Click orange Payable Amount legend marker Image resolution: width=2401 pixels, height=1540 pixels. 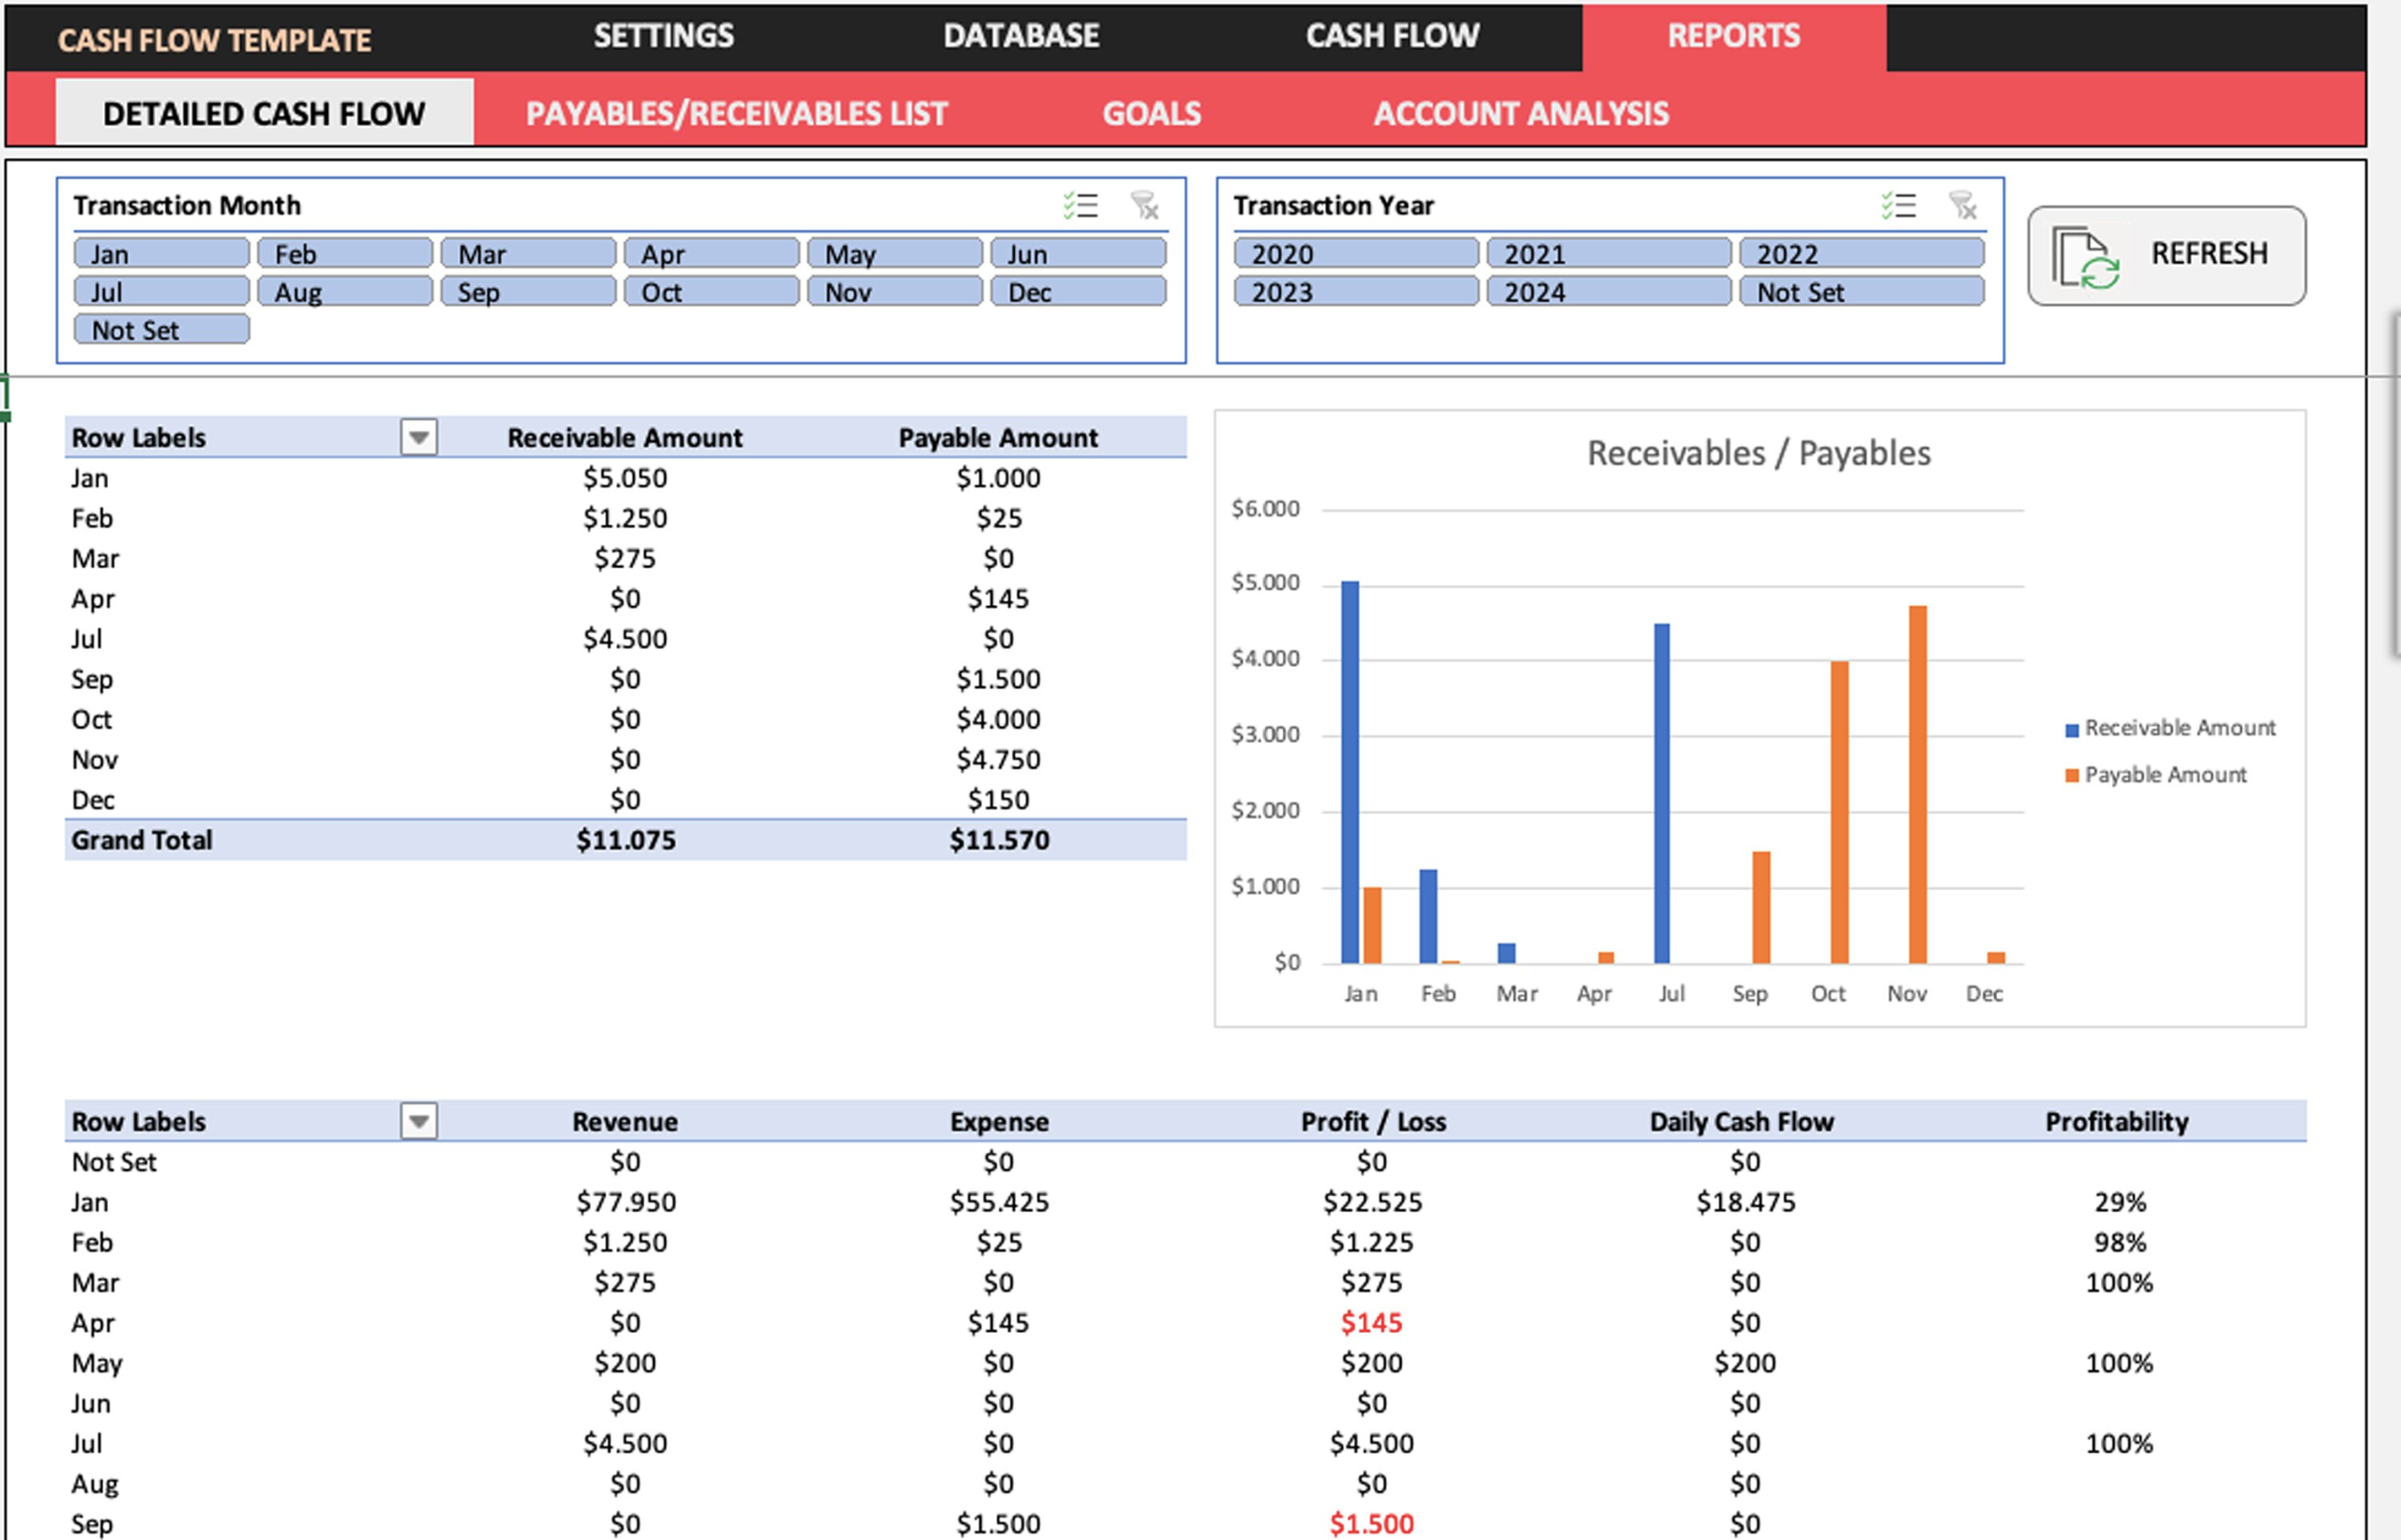point(2072,776)
